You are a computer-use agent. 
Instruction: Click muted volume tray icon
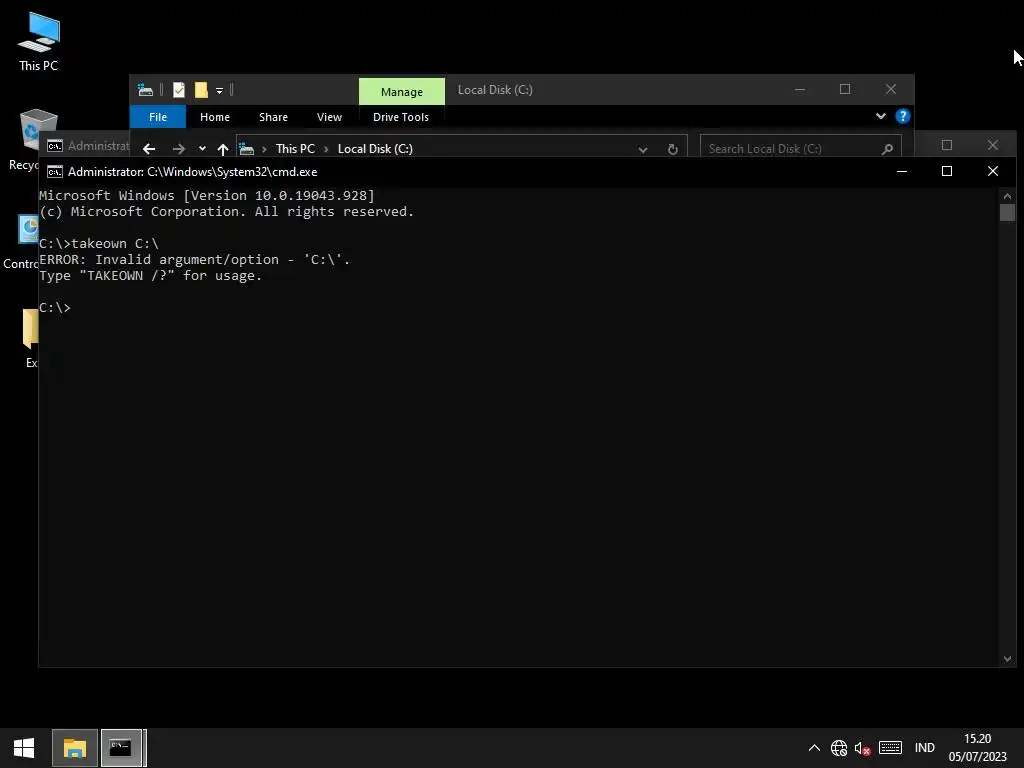click(x=863, y=748)
